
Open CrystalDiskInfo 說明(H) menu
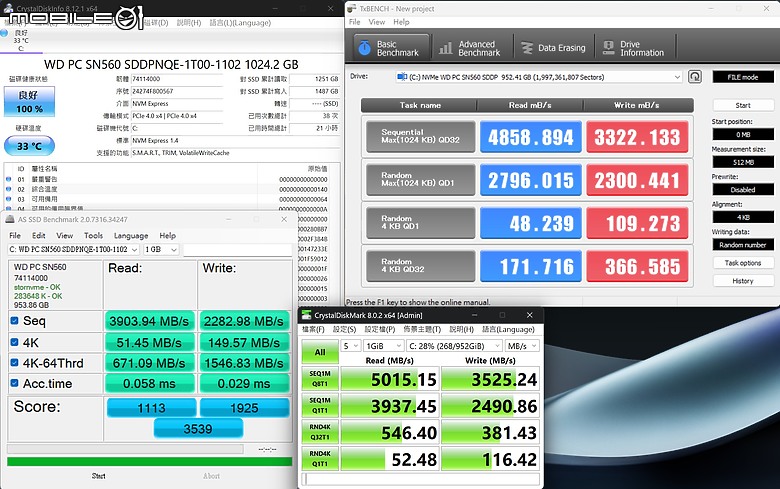tap(189, 23)
